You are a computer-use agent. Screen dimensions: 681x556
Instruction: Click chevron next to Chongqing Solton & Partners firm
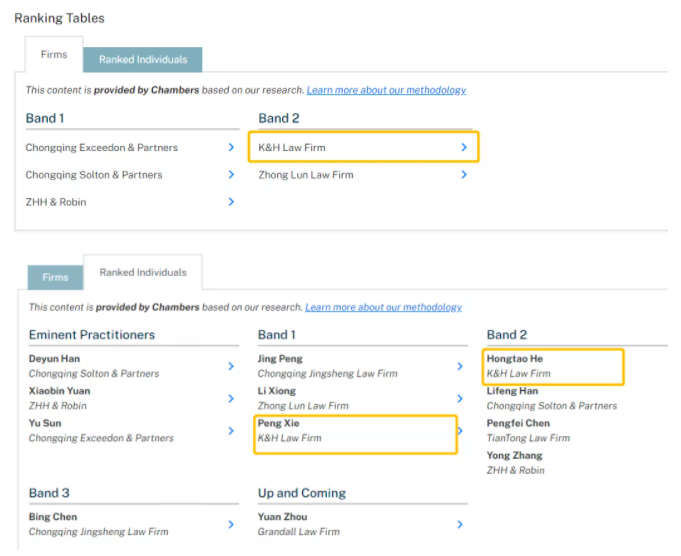231,175
